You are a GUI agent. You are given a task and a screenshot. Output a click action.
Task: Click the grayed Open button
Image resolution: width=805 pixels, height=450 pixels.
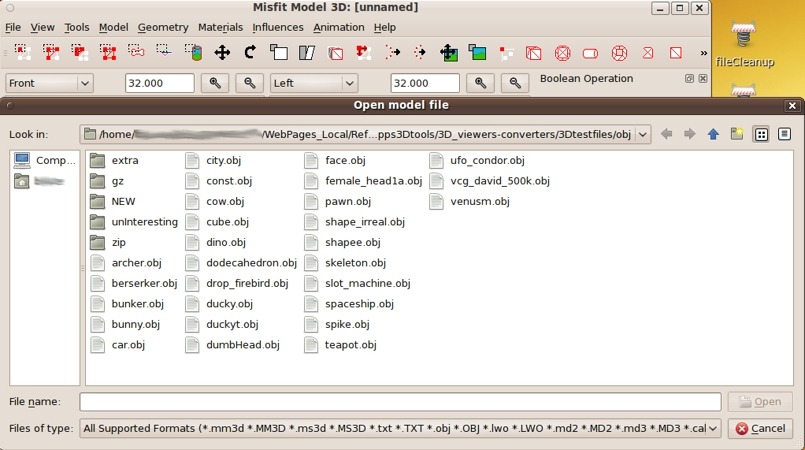[760, 402]
